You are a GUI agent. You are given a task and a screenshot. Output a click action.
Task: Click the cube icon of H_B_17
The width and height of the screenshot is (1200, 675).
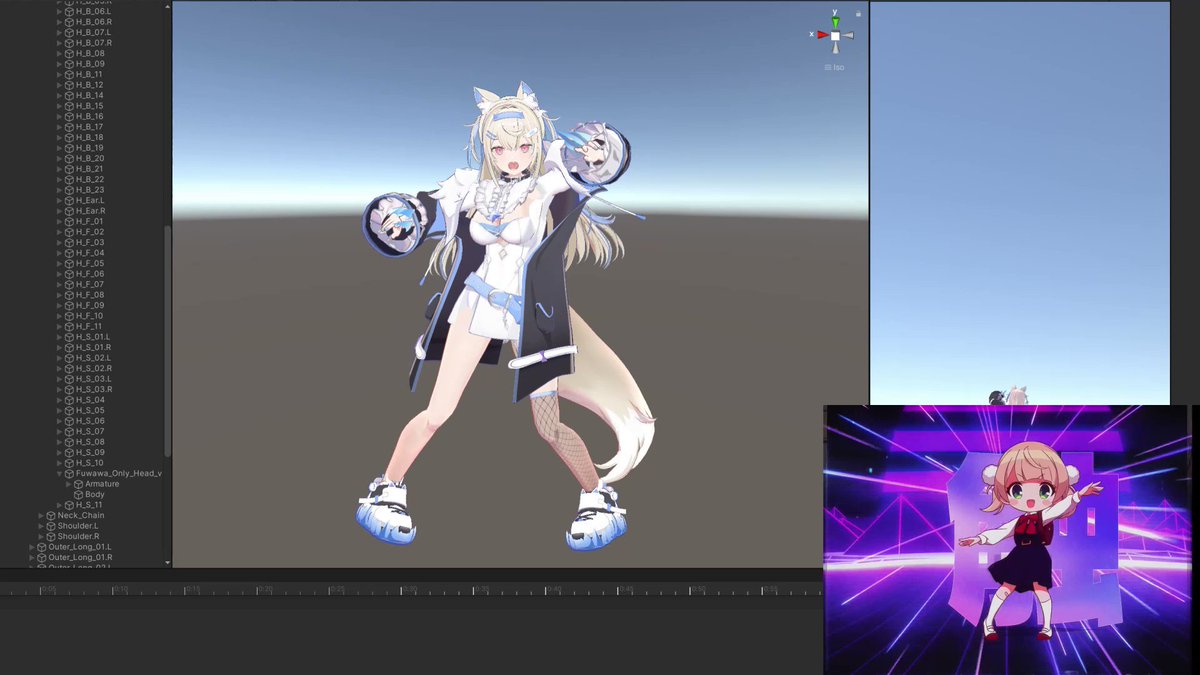click(69, 127)
